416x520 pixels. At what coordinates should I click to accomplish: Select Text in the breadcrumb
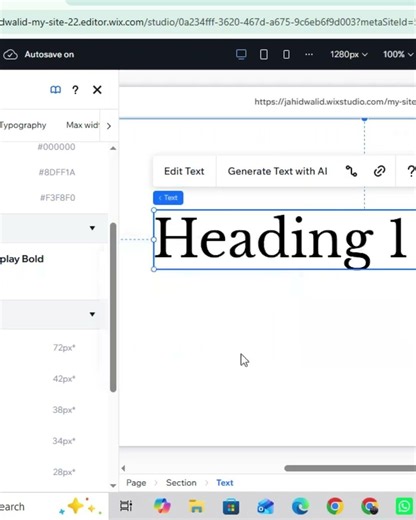coord(225,483)
